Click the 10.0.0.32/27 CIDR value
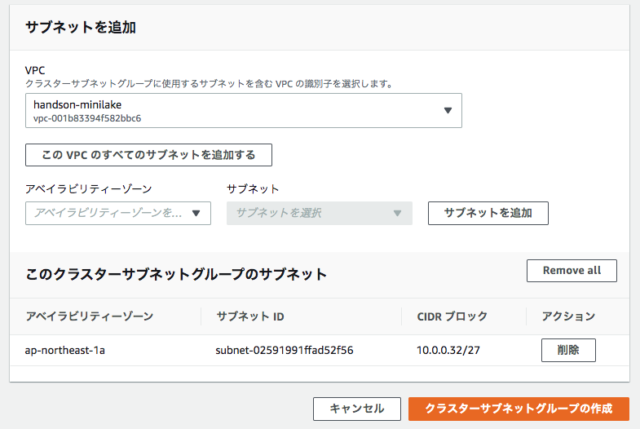The height and width of the screenshot is (429, 640). (448, 350)
